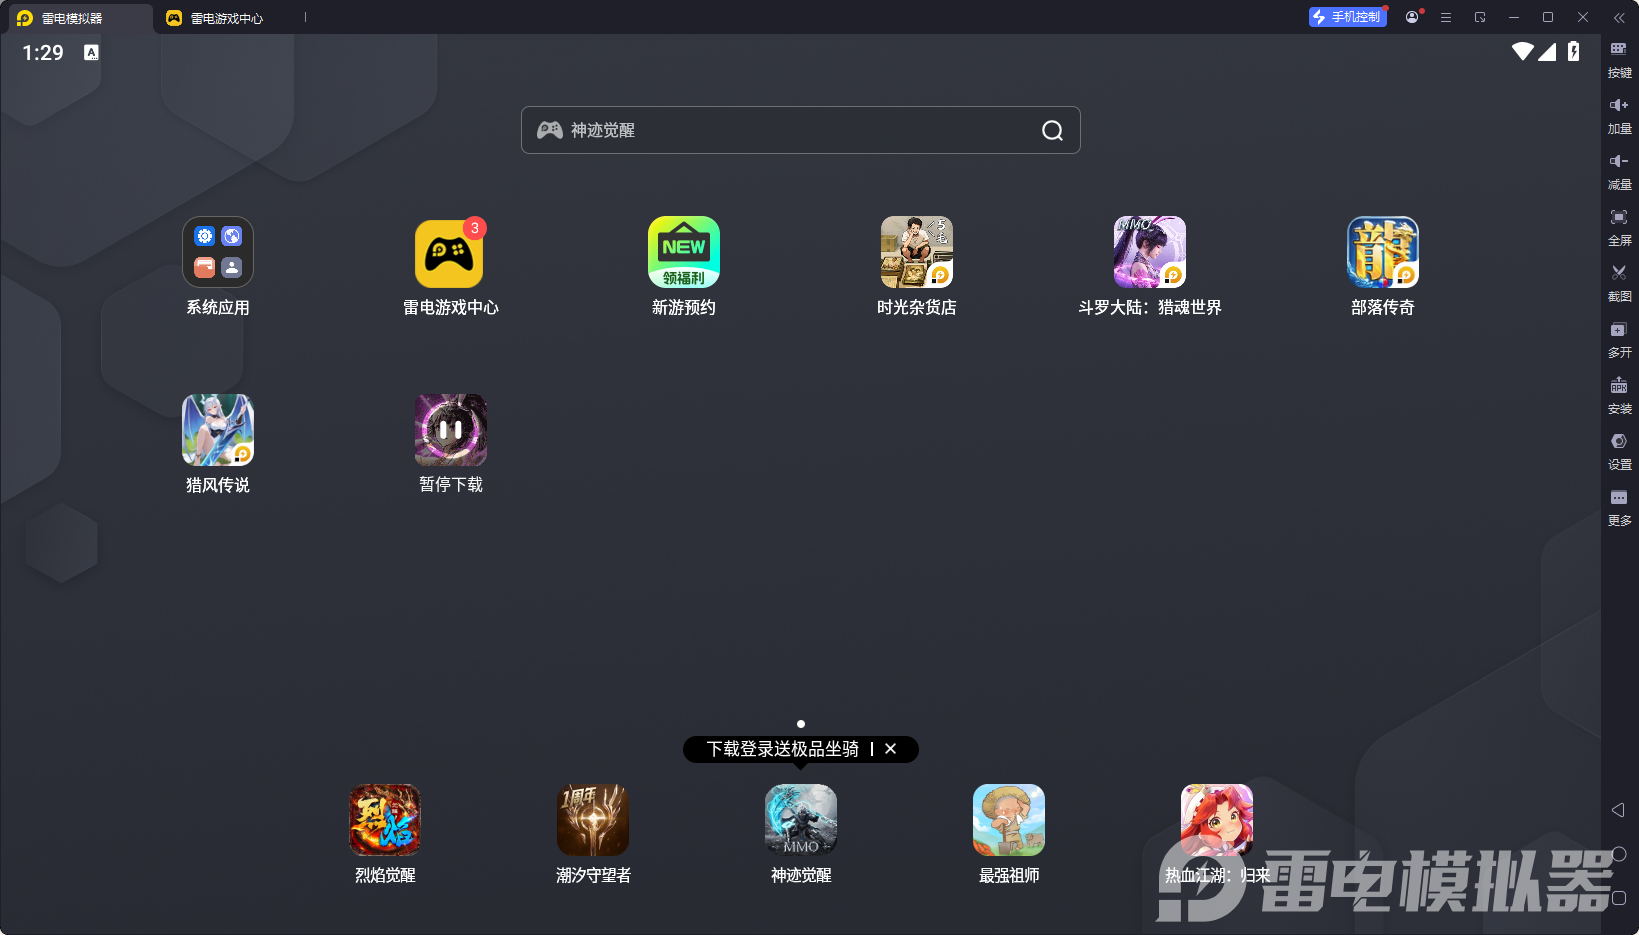
Task: Tap the Android home circle button
Action: coord(1619,854)
